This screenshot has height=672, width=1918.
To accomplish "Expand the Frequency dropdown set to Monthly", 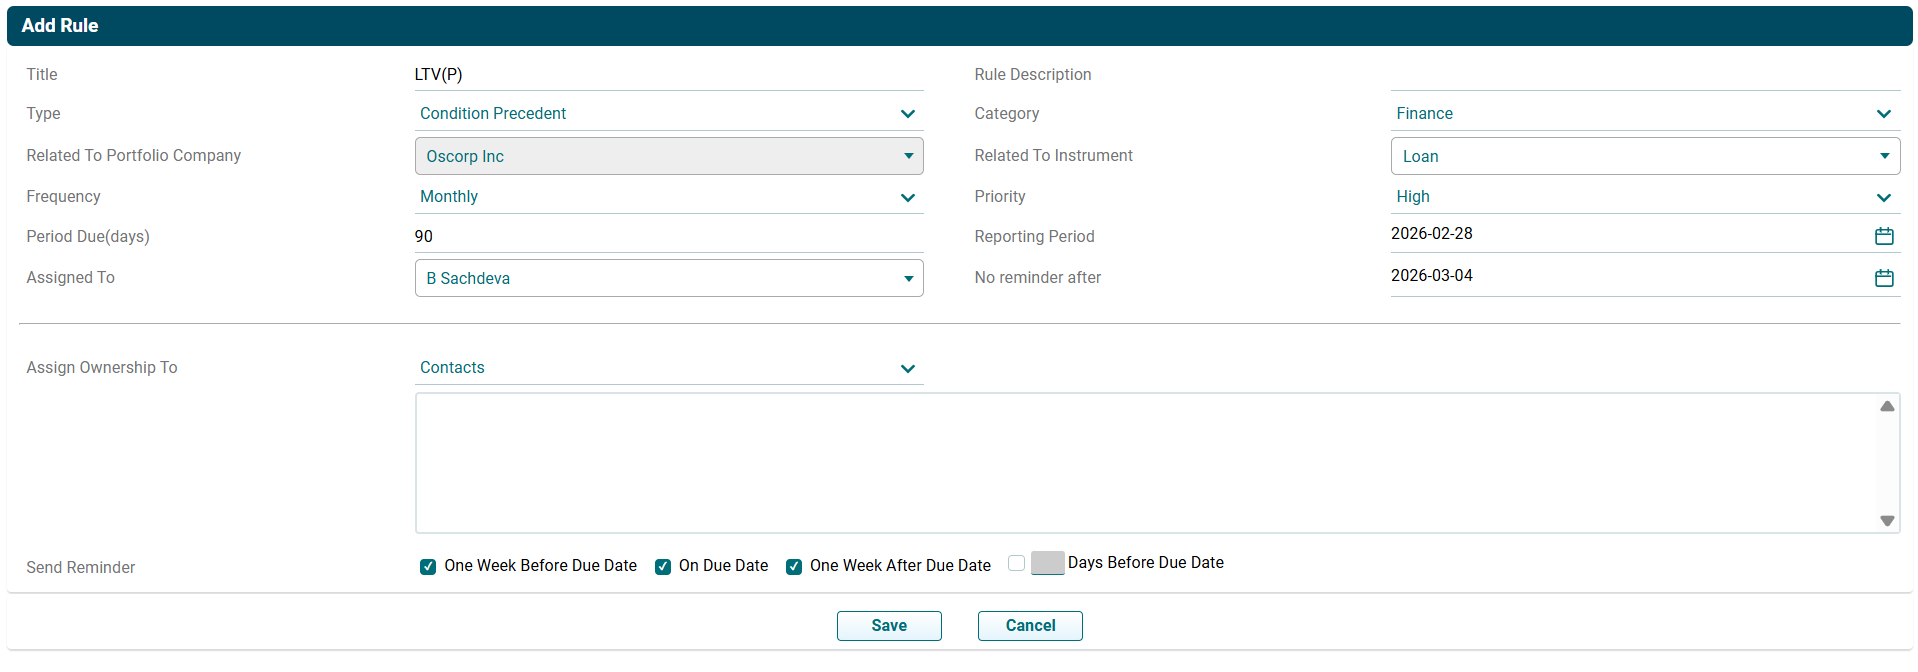I will pos(668,197).
